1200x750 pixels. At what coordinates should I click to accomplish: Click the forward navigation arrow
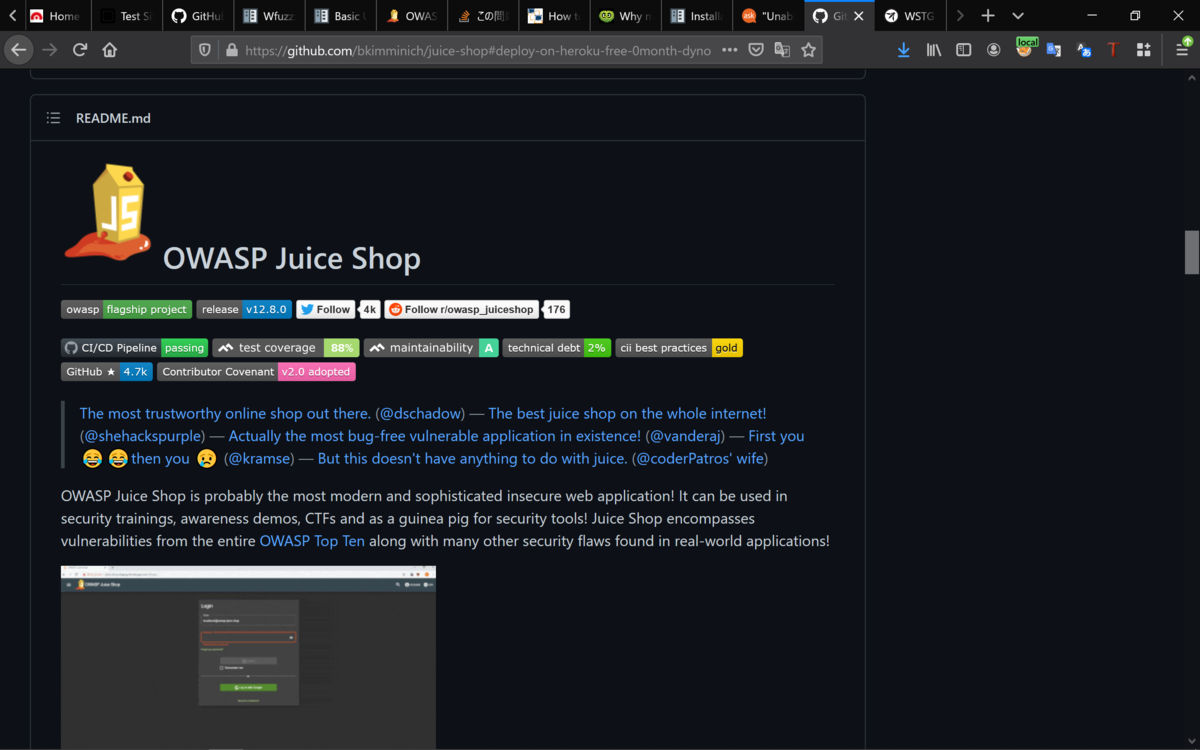[x=49, y=50]
